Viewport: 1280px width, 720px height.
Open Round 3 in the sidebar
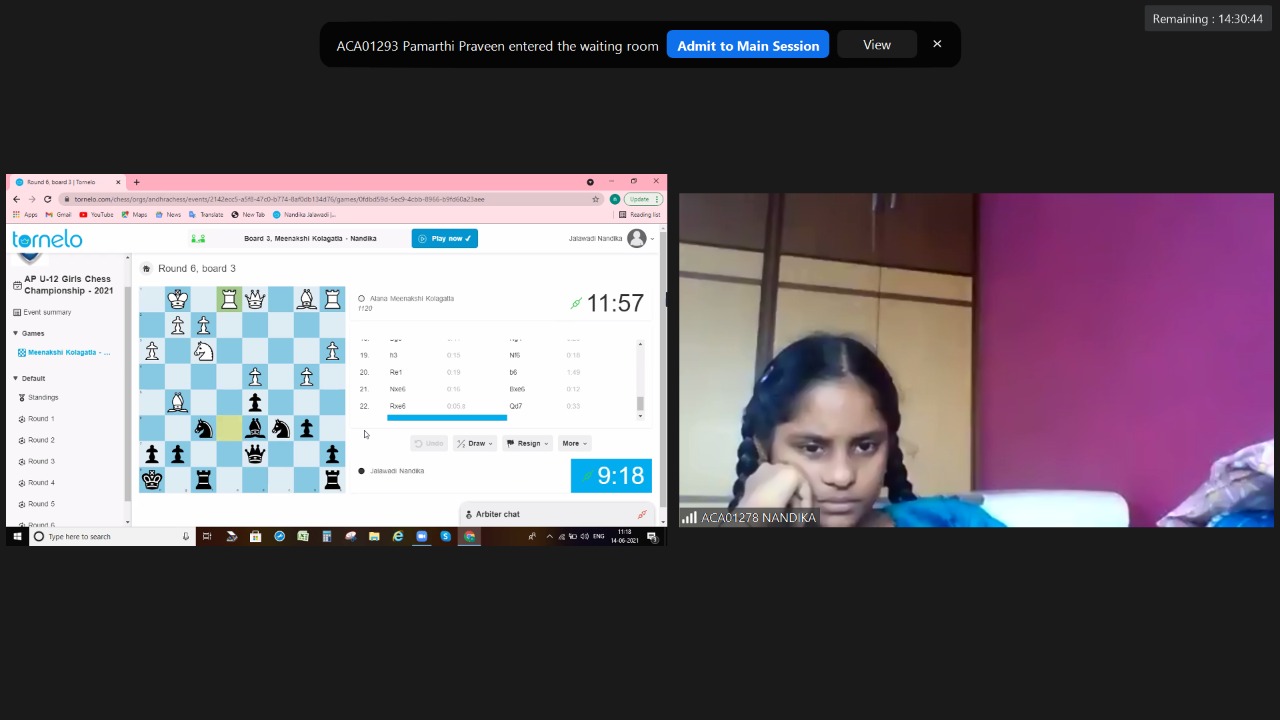point(41,461)
